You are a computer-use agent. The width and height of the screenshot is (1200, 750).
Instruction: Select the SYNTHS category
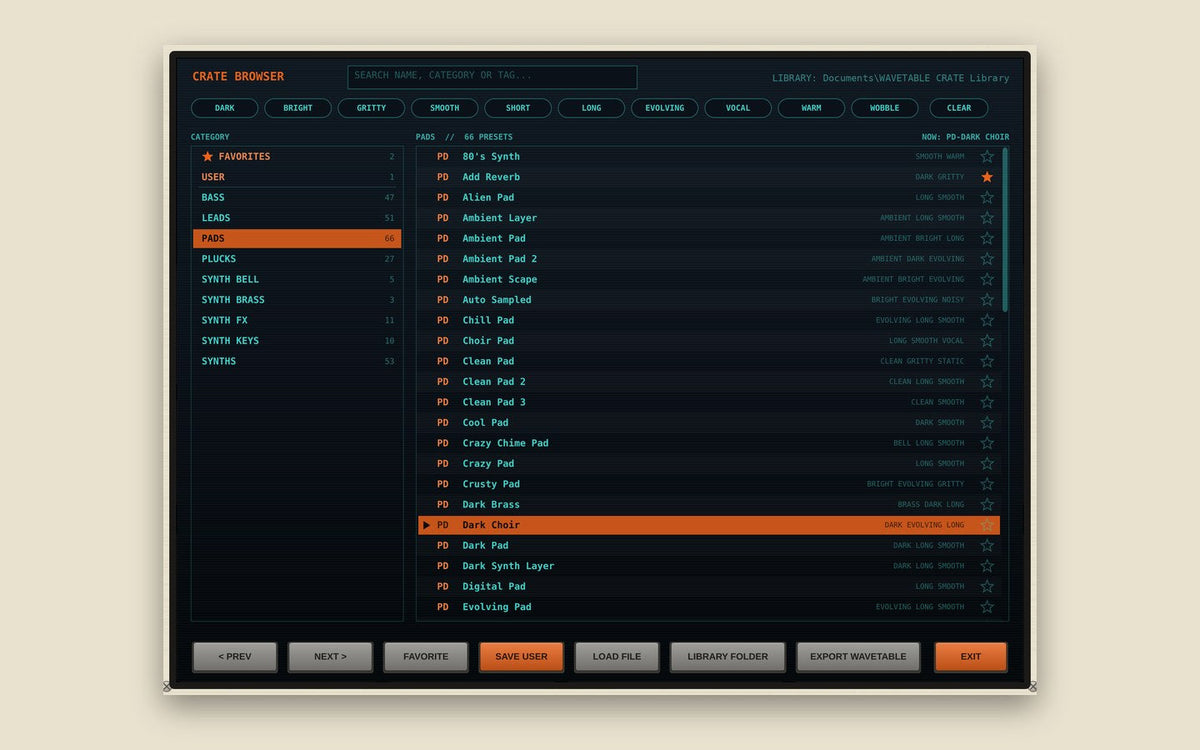click(297, 362)
